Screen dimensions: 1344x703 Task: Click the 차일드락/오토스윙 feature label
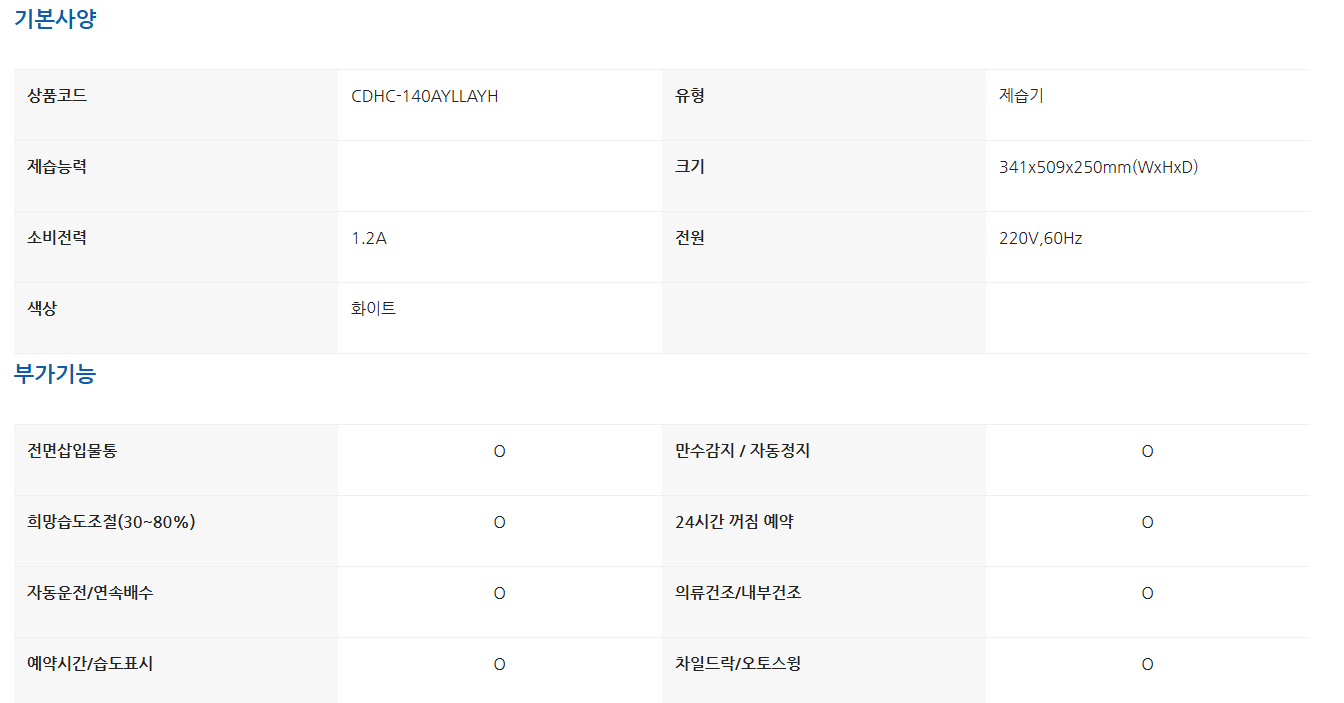pyautogui.click(x=738, y=664)
